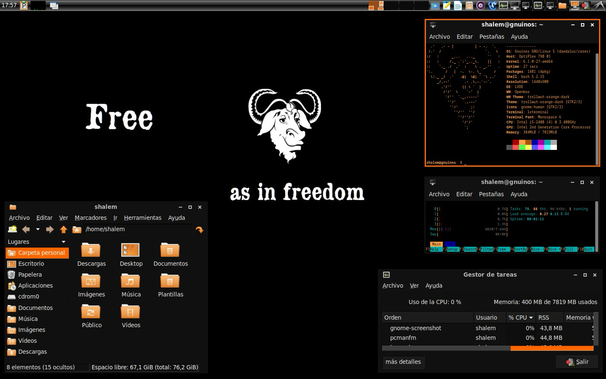Open Aplicaciones in the sidebar
Screen dimensions: 606x379
[x=37, y=286]
